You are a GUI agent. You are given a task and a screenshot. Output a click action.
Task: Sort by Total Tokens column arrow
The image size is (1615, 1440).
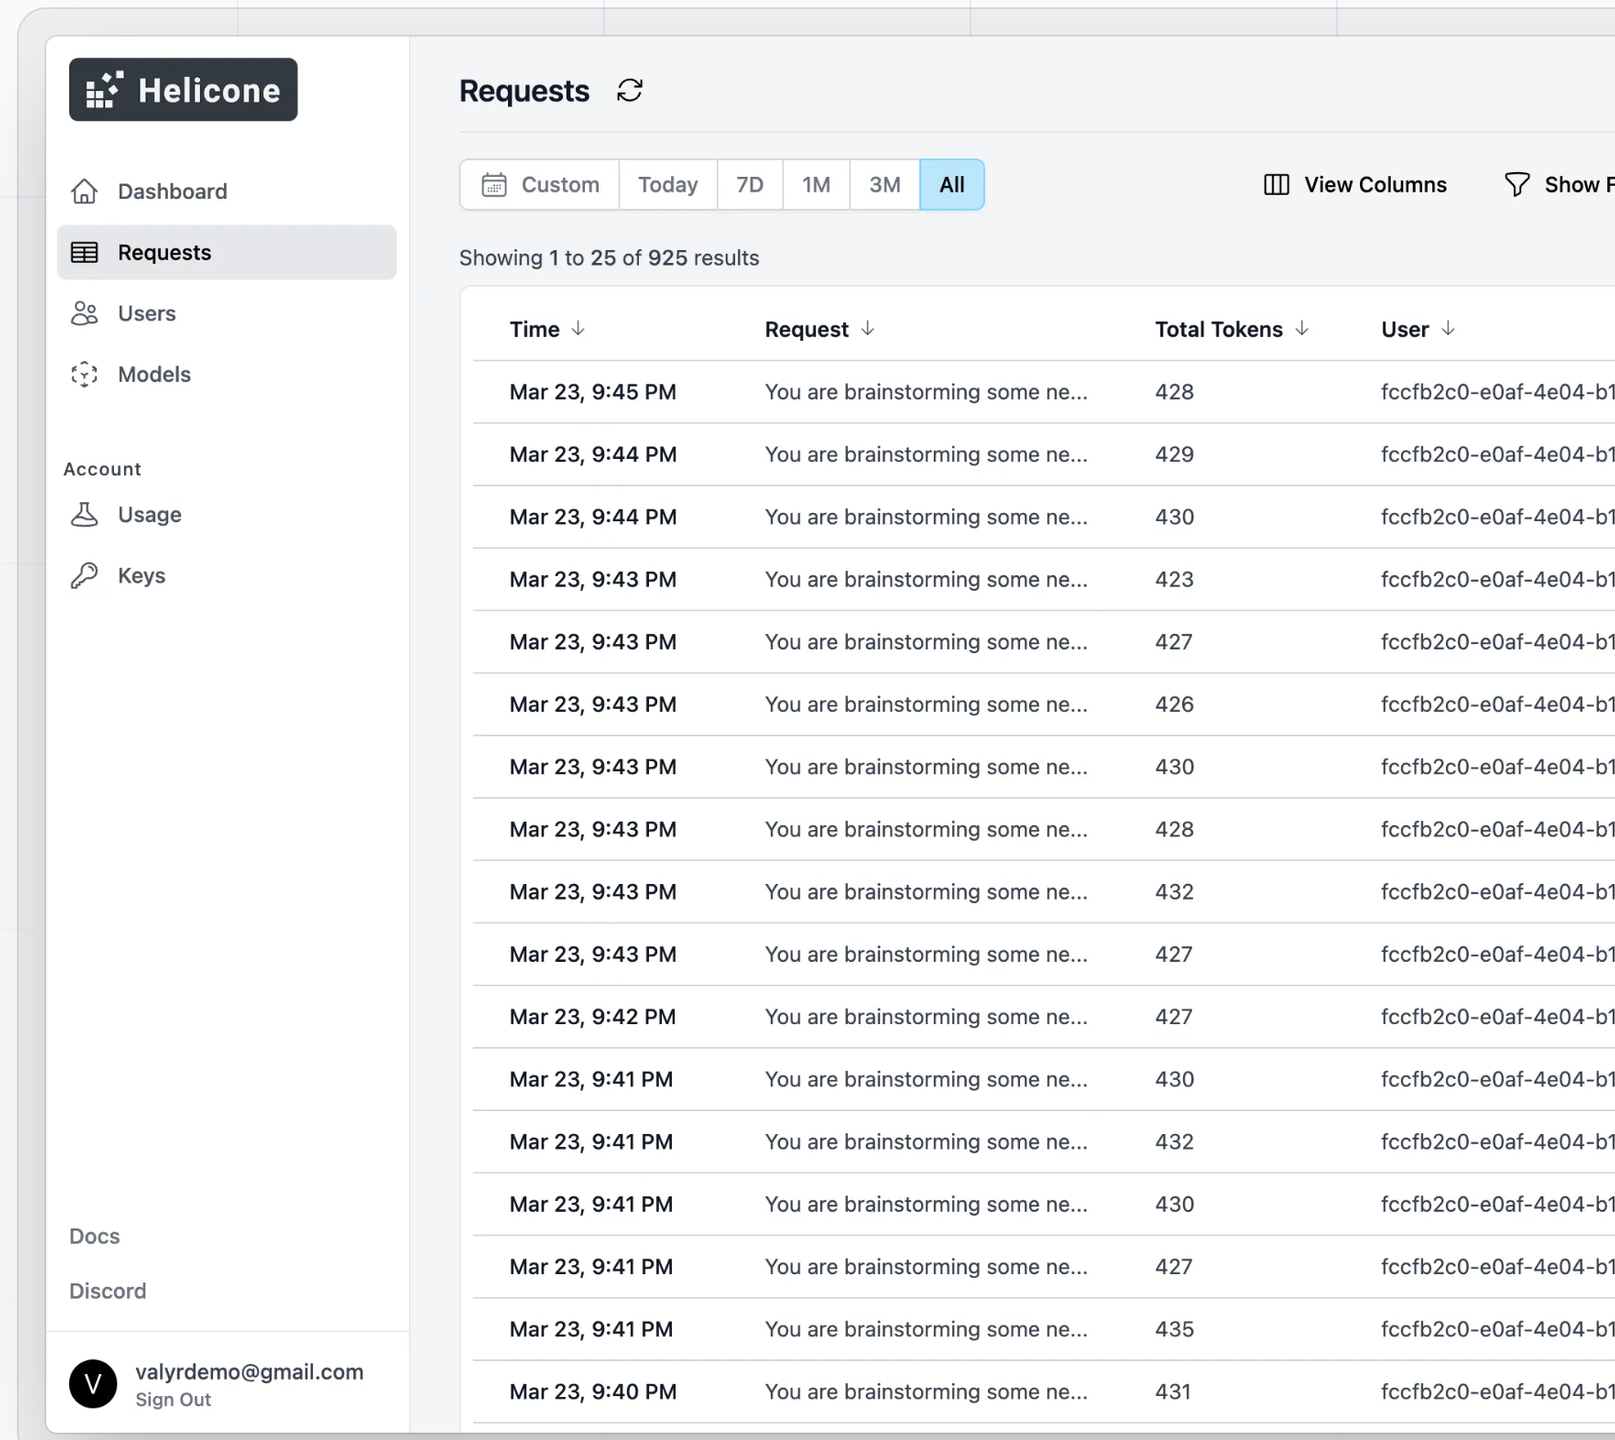click(x=1302, y=329)
